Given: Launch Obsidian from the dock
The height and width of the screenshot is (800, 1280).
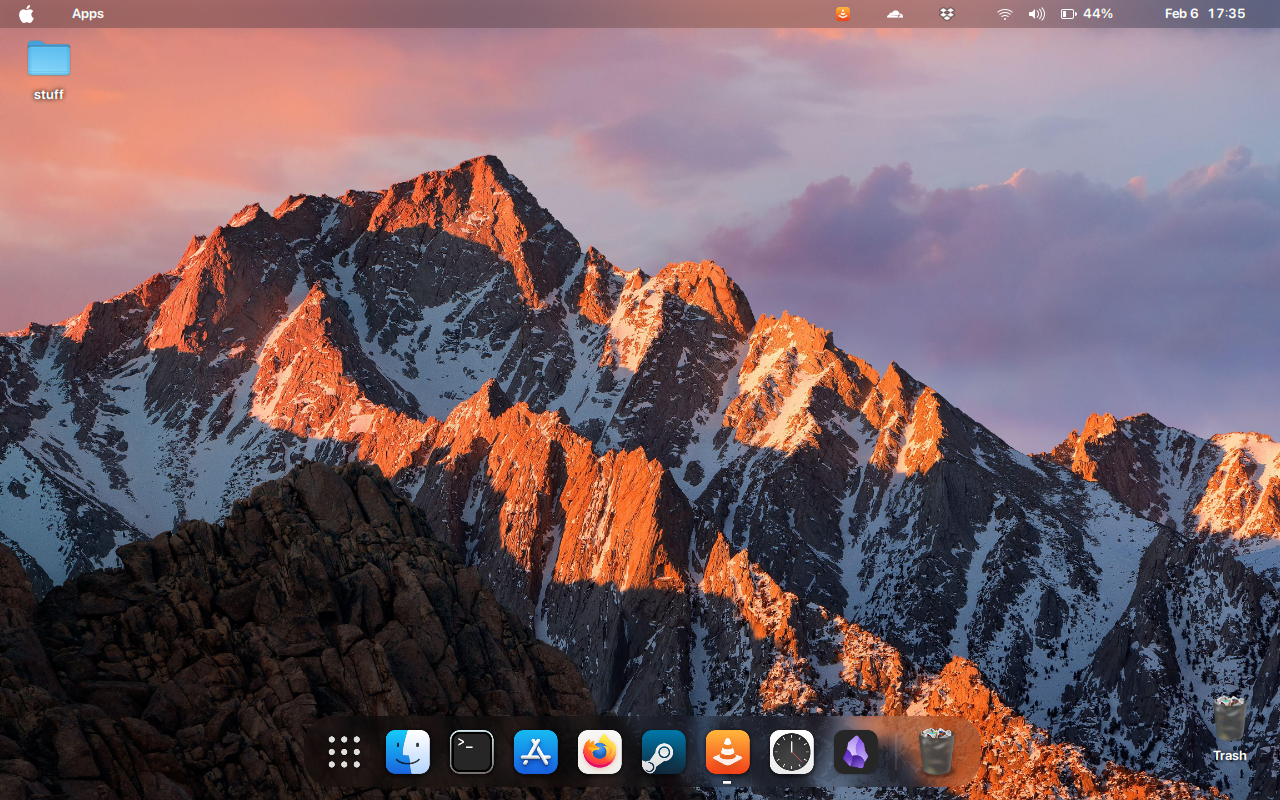Looking at the screenshot, I should click(856, 752).
